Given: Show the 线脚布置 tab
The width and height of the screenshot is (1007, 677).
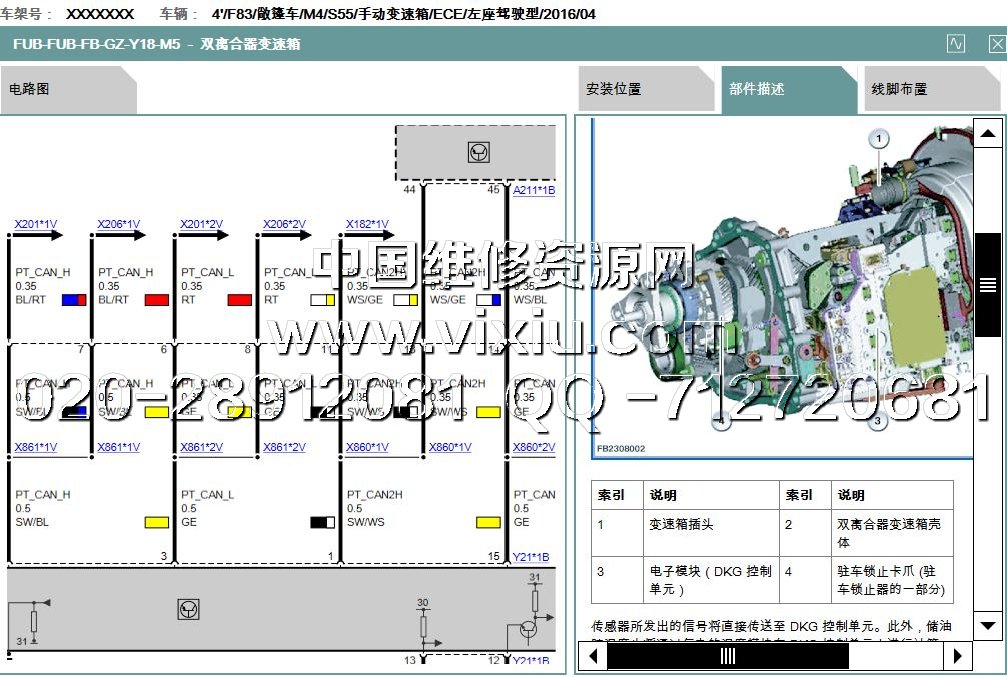Looking at the screenshot, I should (x=900, y=89).
